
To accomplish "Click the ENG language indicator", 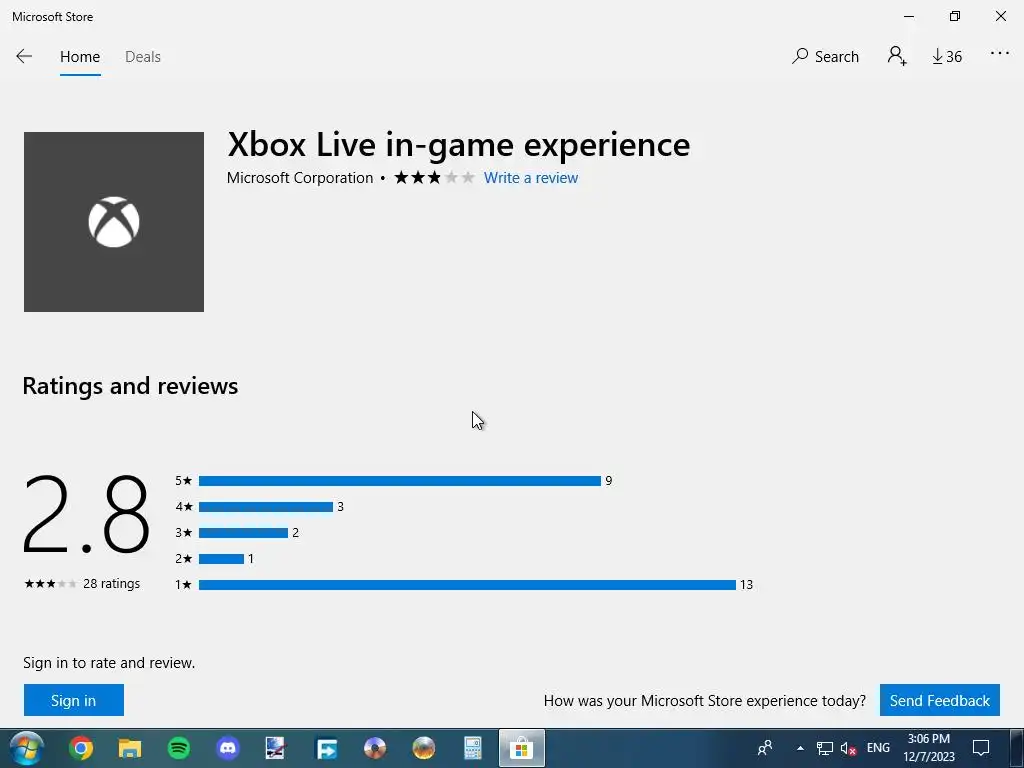I will click(x=878, y=748).
